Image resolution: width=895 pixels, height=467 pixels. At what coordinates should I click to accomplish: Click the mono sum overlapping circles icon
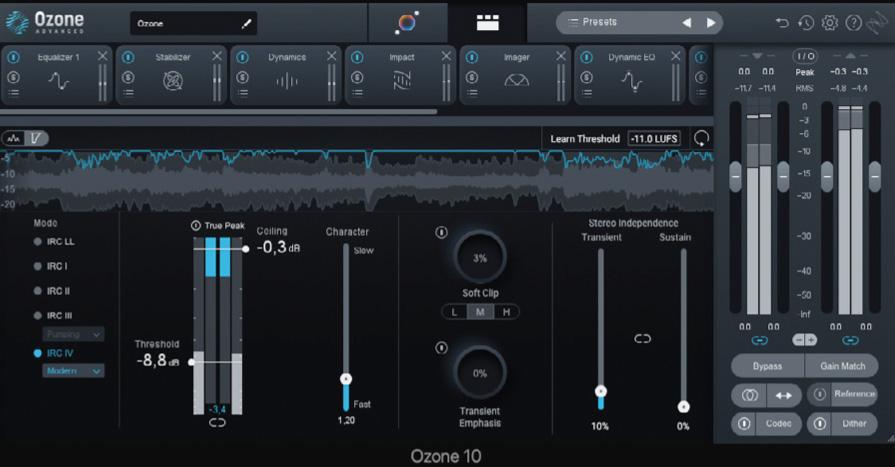click(750, 394)
